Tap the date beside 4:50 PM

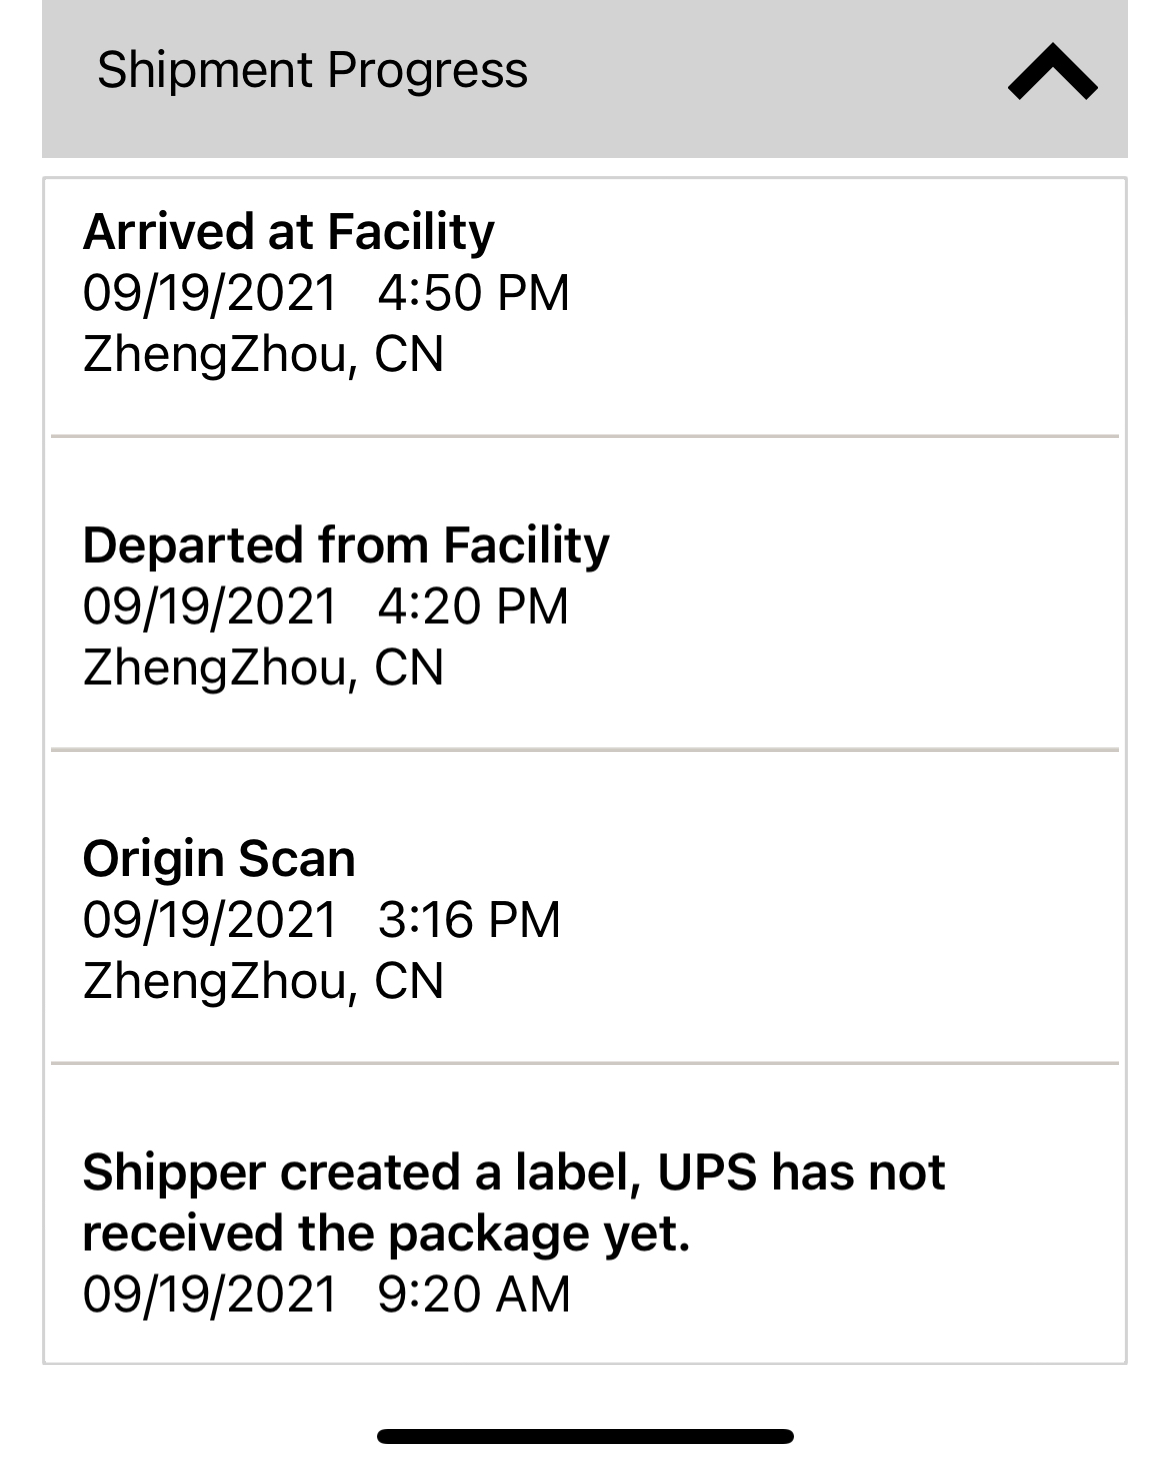[210, 293]
